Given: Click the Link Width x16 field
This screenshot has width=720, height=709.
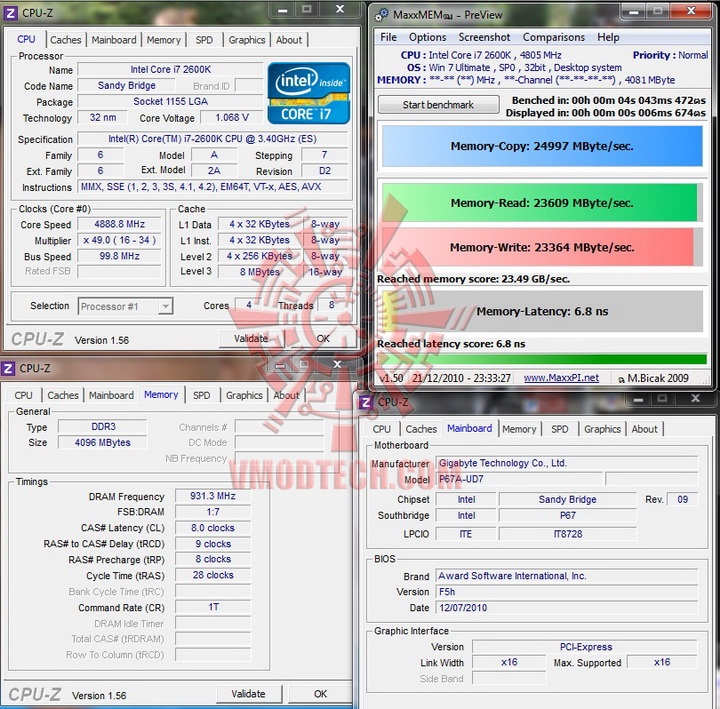Looking at the screenshot, I should pos(509,662).
